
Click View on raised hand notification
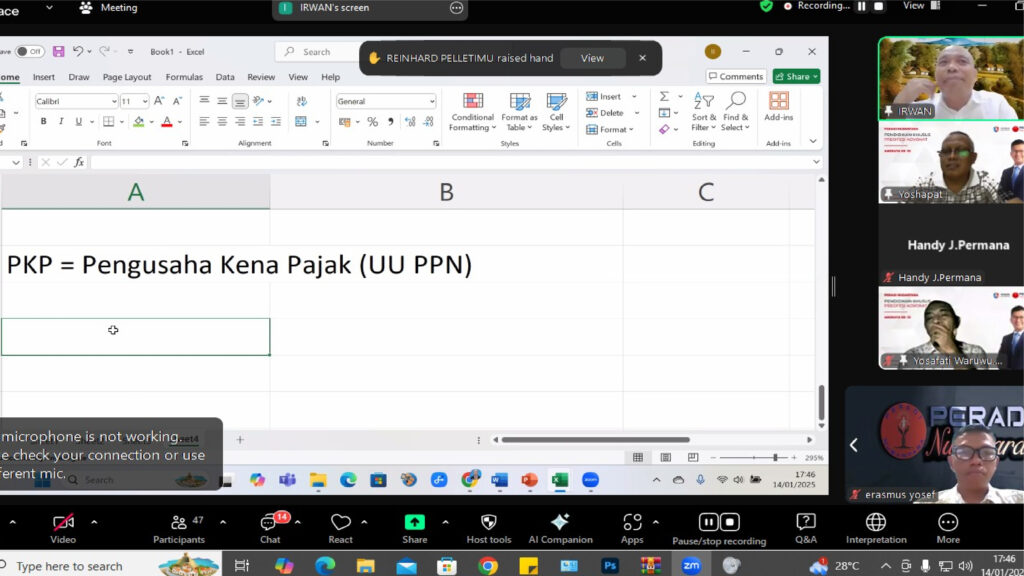click(592, 58)
